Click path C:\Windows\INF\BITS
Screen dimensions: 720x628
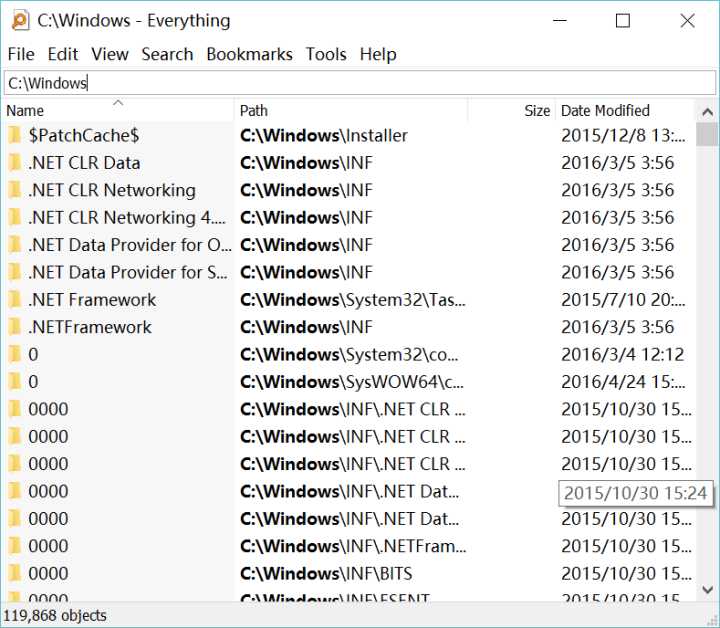tap(326, 573)
